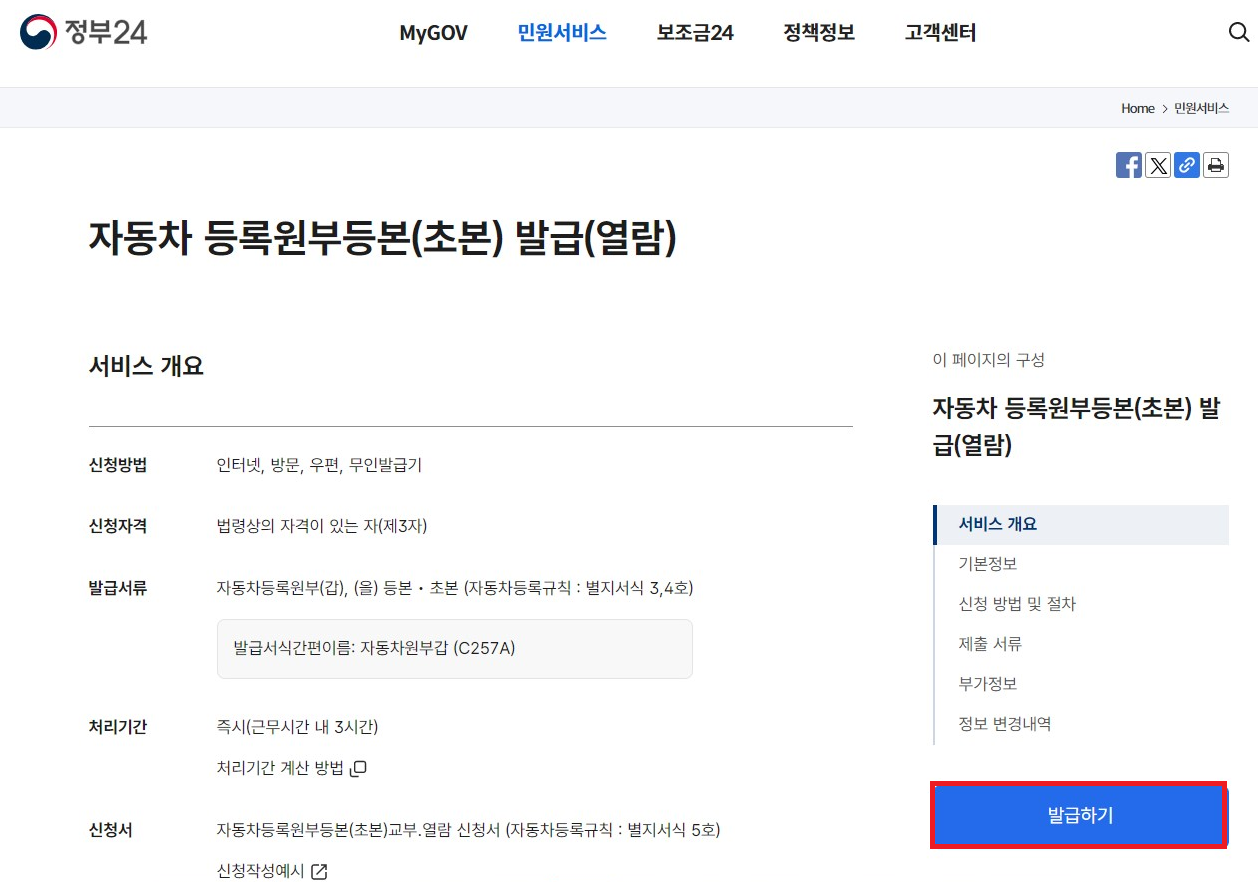Open 고객센터 menu

940,33
